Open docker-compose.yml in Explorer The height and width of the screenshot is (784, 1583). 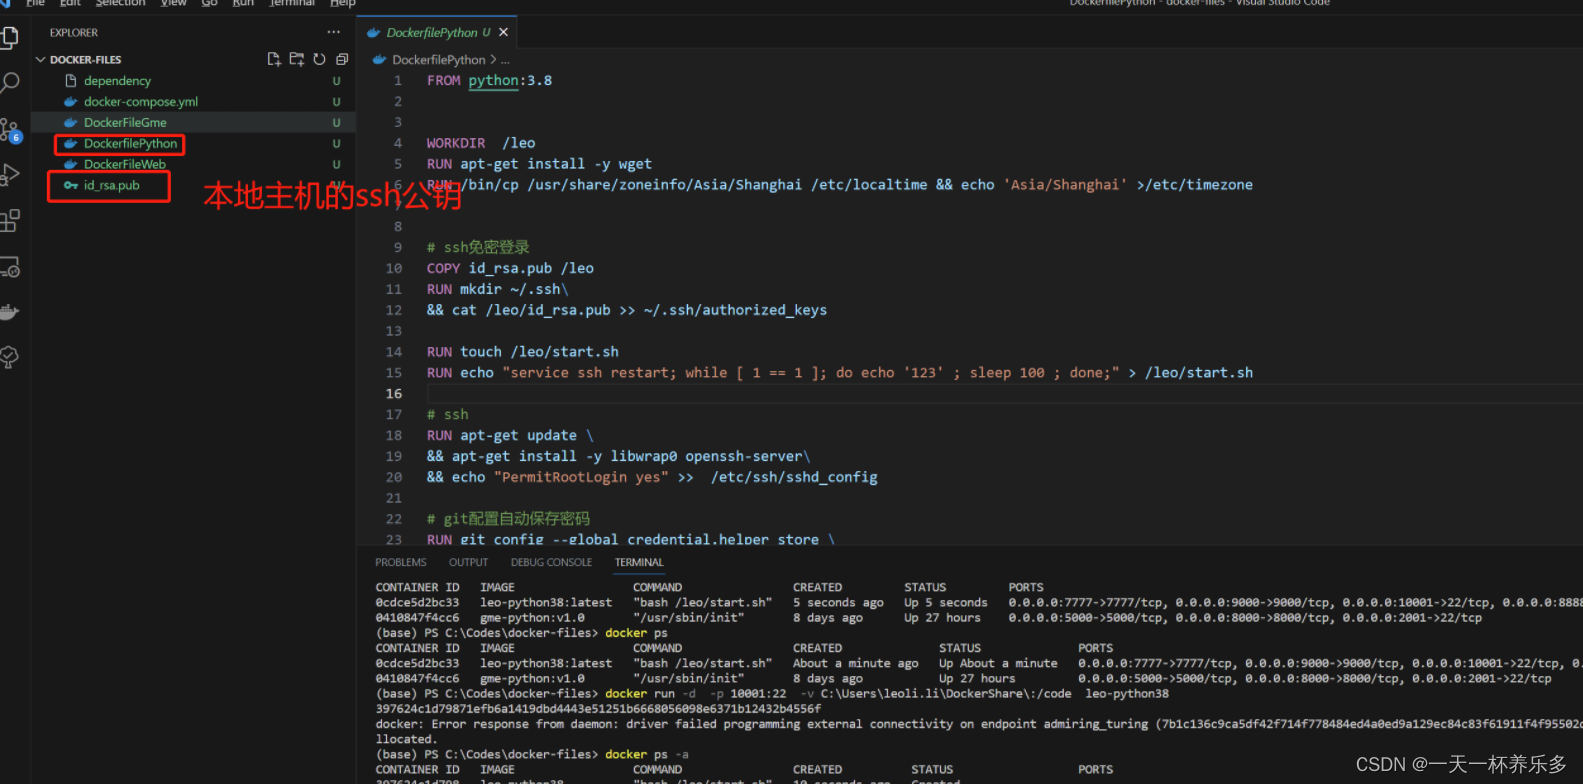(x=141, y=102)
